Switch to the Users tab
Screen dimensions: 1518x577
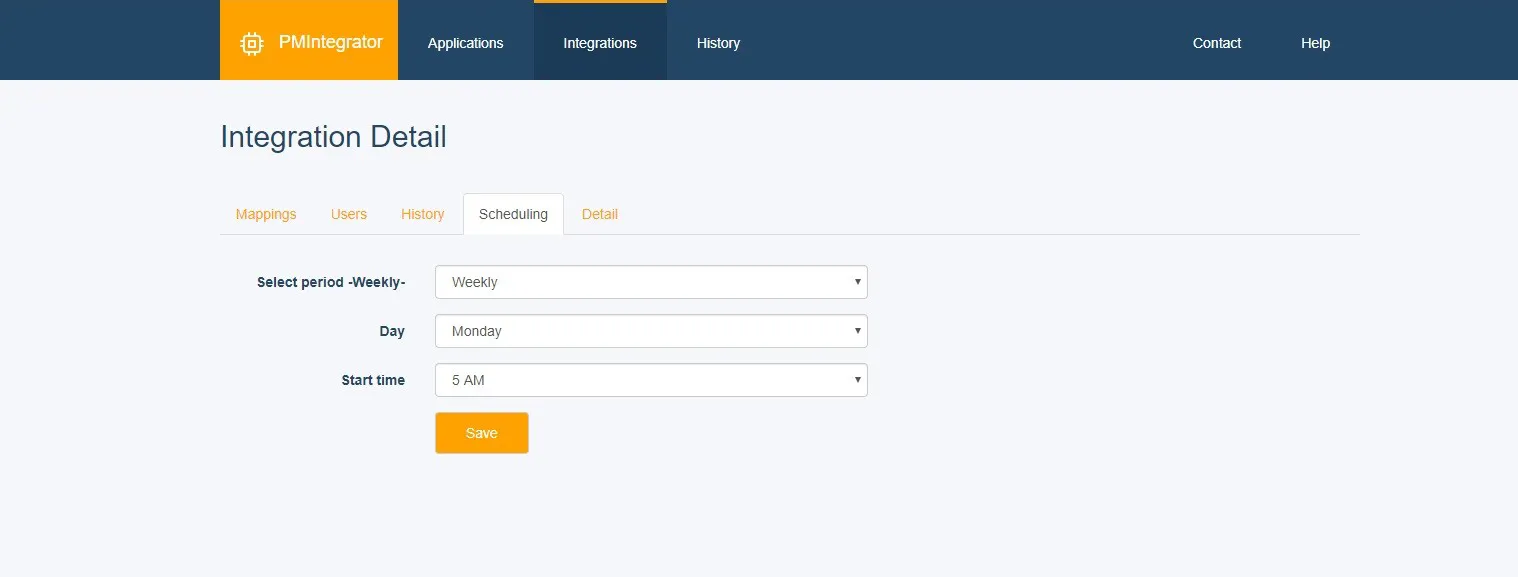(348, 214)
